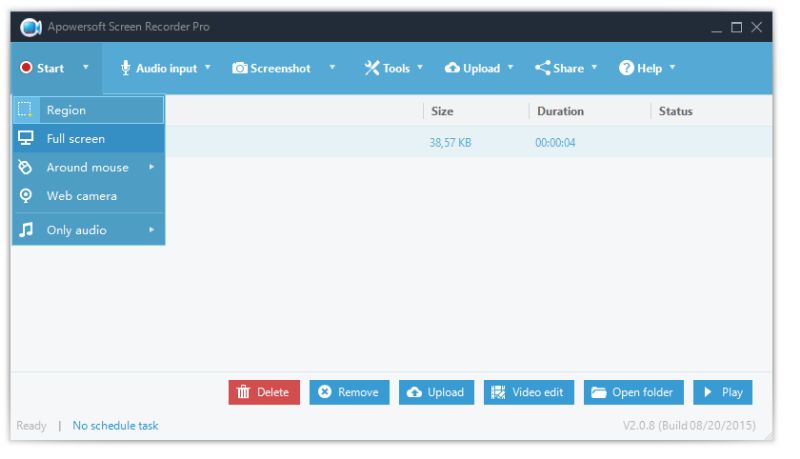Click the cloud Upload icon in toolbar
The width and height of the screenshot is (800, 459).
[x=452, y=68]
